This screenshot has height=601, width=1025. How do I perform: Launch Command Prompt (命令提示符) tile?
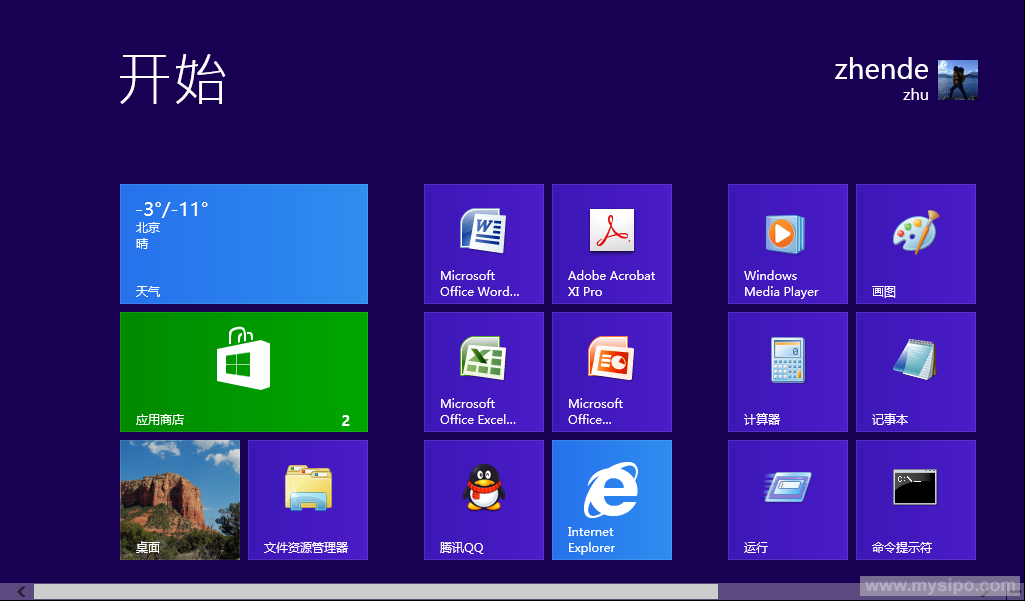(916, 500)
